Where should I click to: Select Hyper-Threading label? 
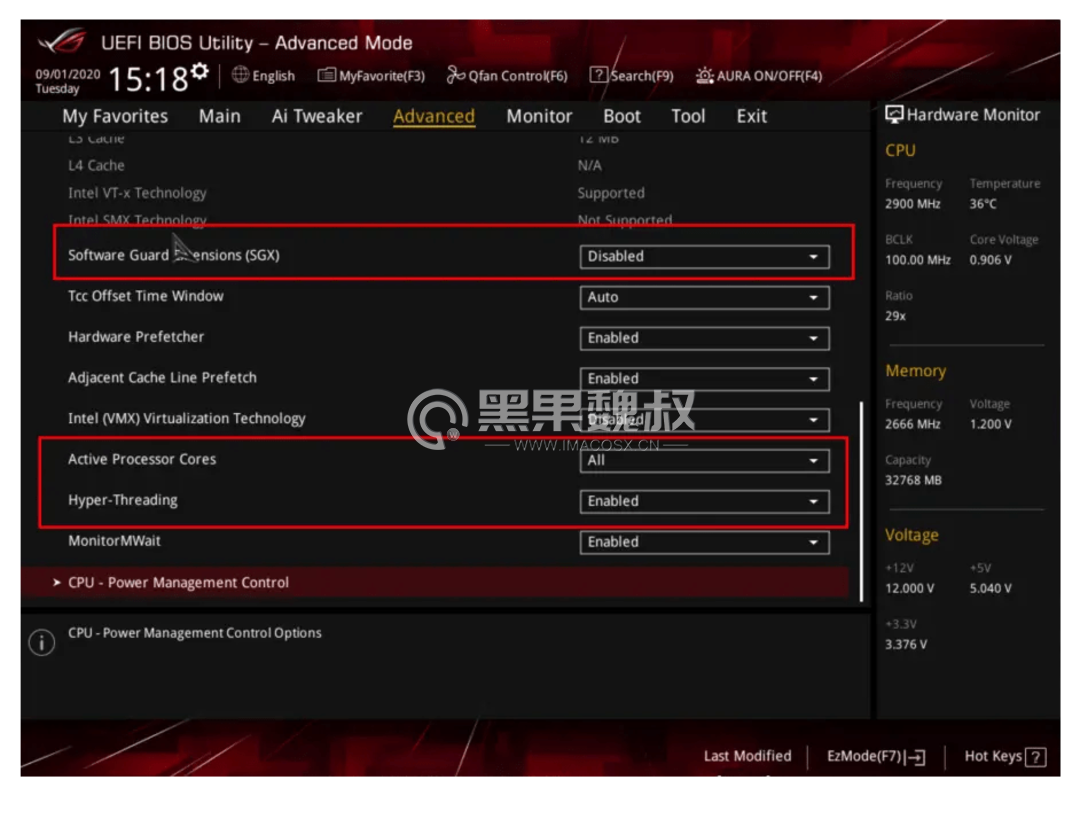pos(123,500)
